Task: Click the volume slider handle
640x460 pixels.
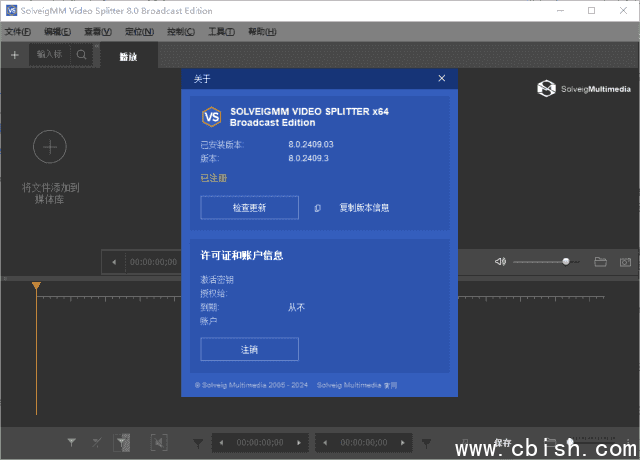Action: [566, 261]
